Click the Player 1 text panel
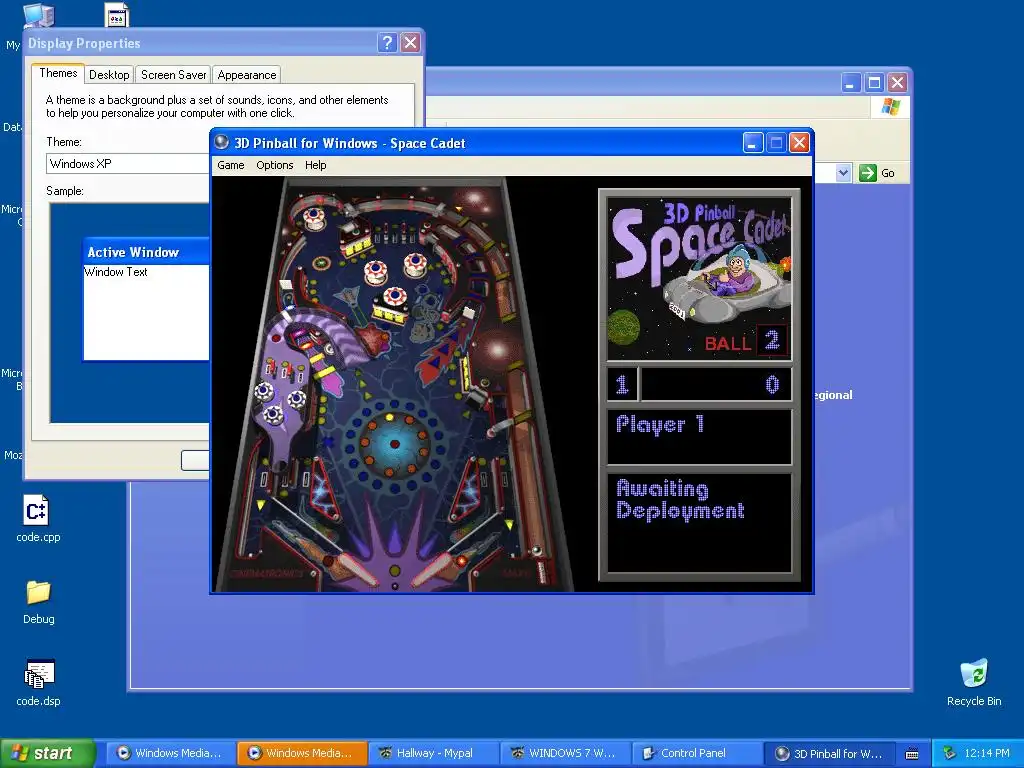Image resolution: width=1024 pixels, height=768 pixels. [699, 436]
